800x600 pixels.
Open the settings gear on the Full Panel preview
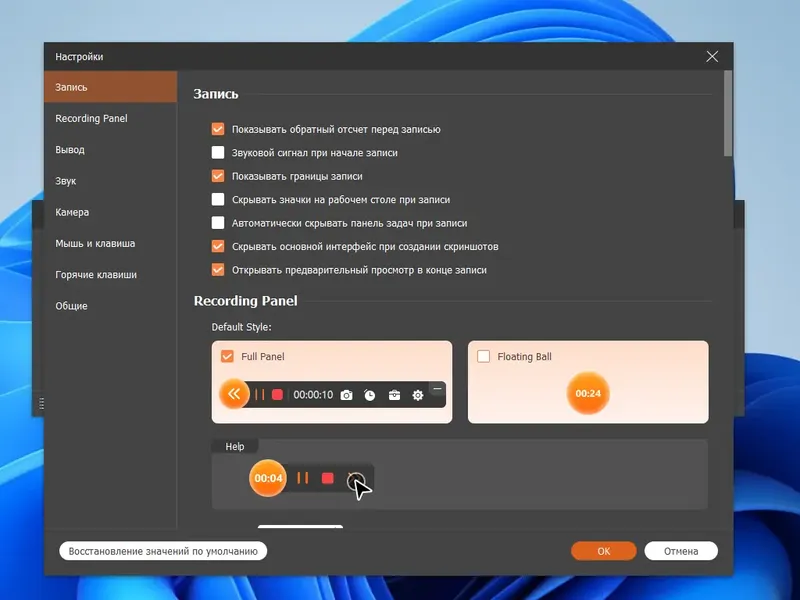417,395
